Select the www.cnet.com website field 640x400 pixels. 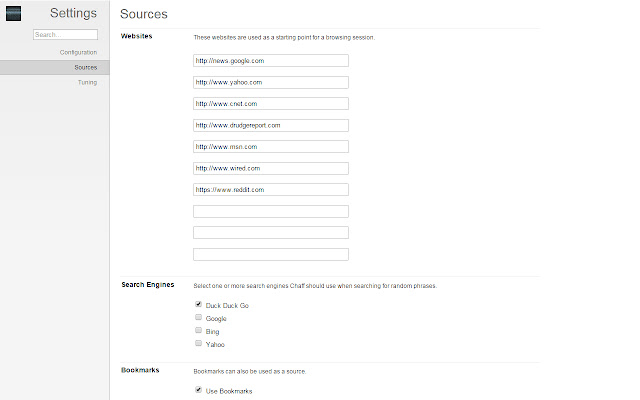pos(271,103)
